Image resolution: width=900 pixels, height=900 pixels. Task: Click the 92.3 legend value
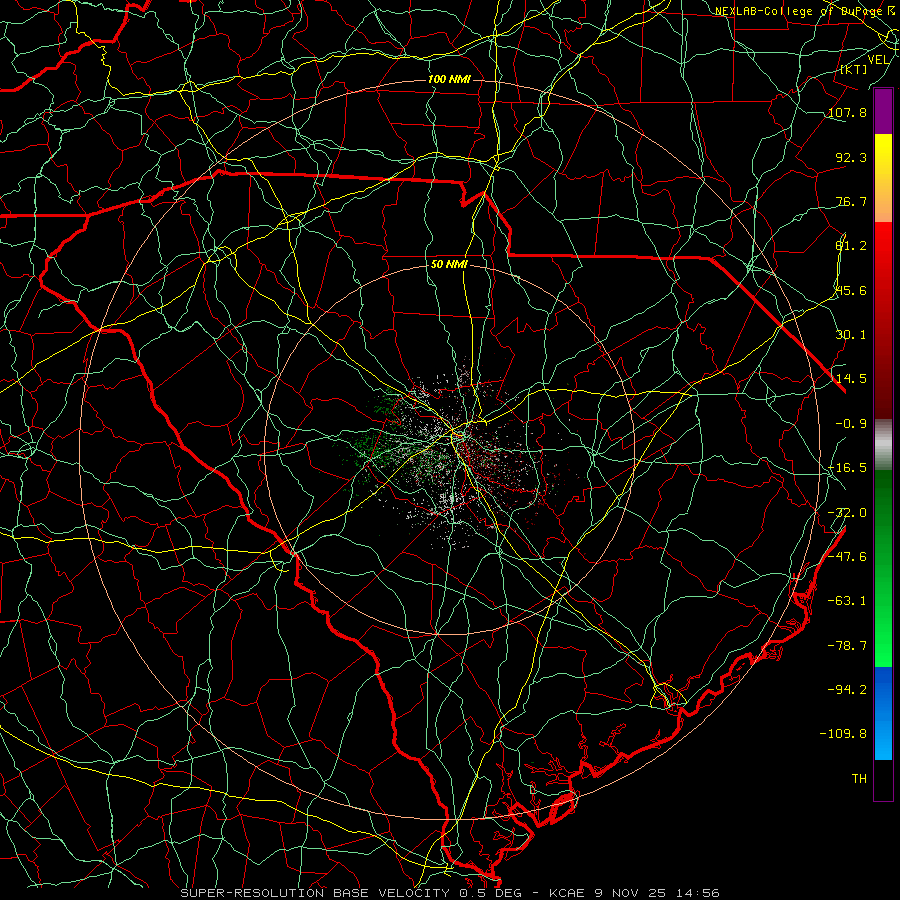[851, 157]
